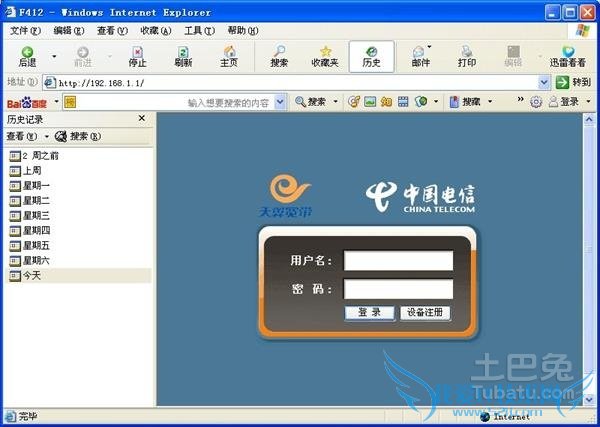Expand the 星期二 history folder
The image size is (600, 427).
pyautogui.click(x=29, y=201)
